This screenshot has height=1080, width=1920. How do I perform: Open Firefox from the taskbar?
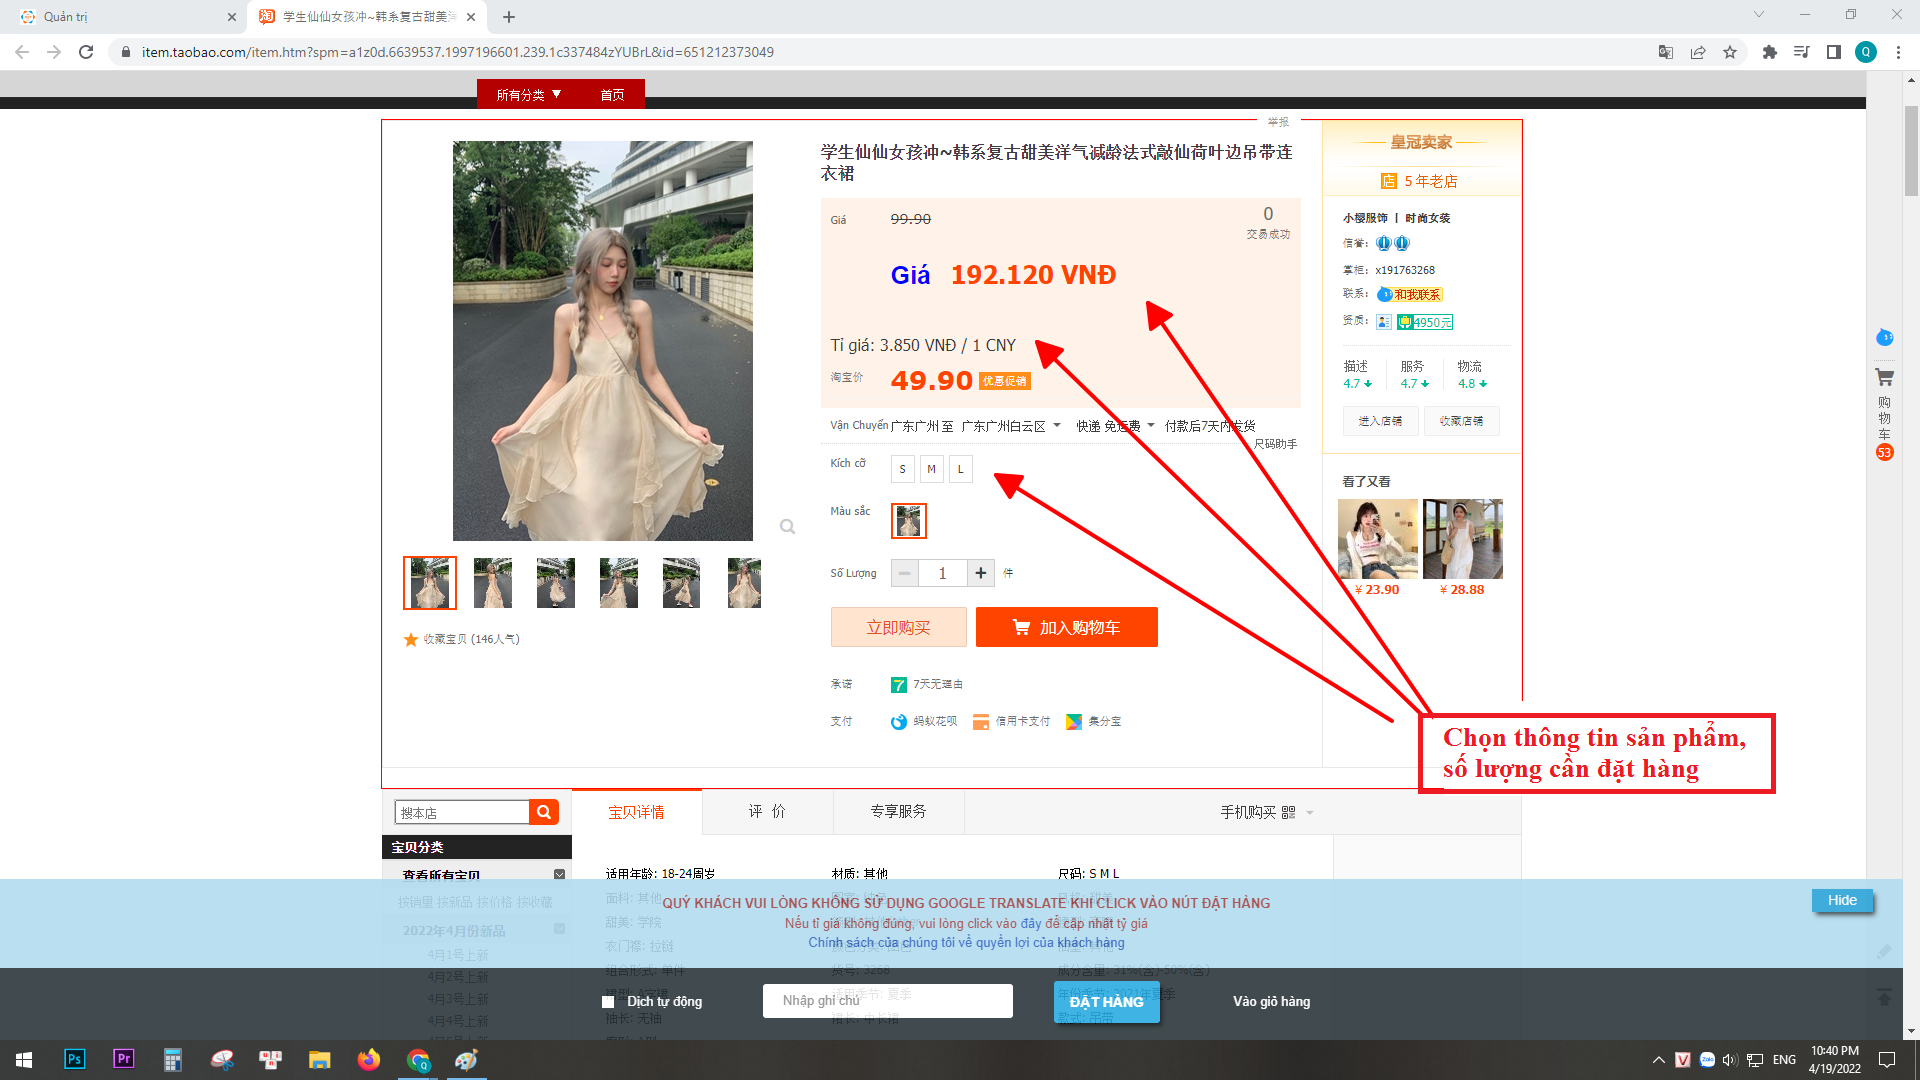[x=369, y=1059]
